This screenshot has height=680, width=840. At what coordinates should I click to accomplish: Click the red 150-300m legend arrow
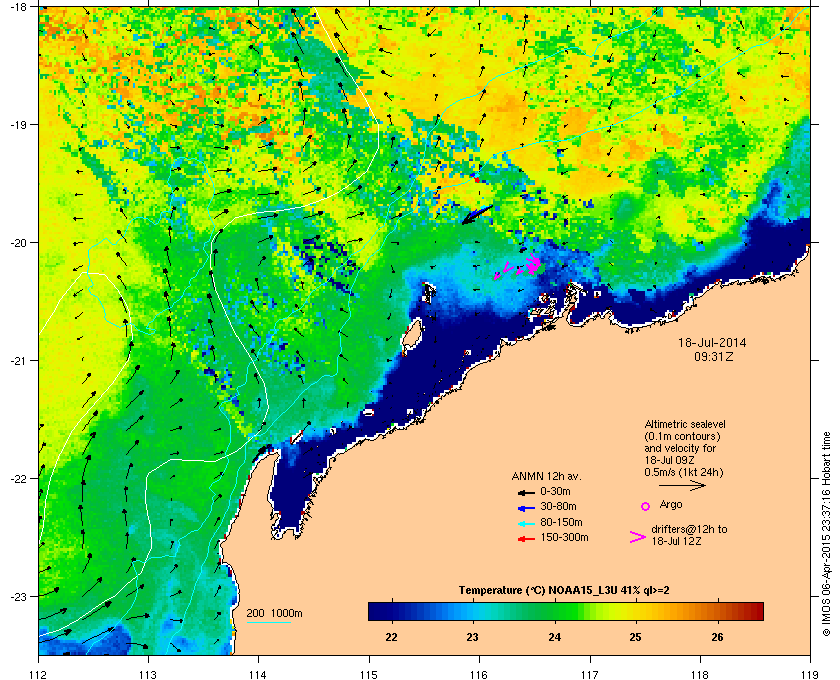pyautogui.click(x=526, y=539)
